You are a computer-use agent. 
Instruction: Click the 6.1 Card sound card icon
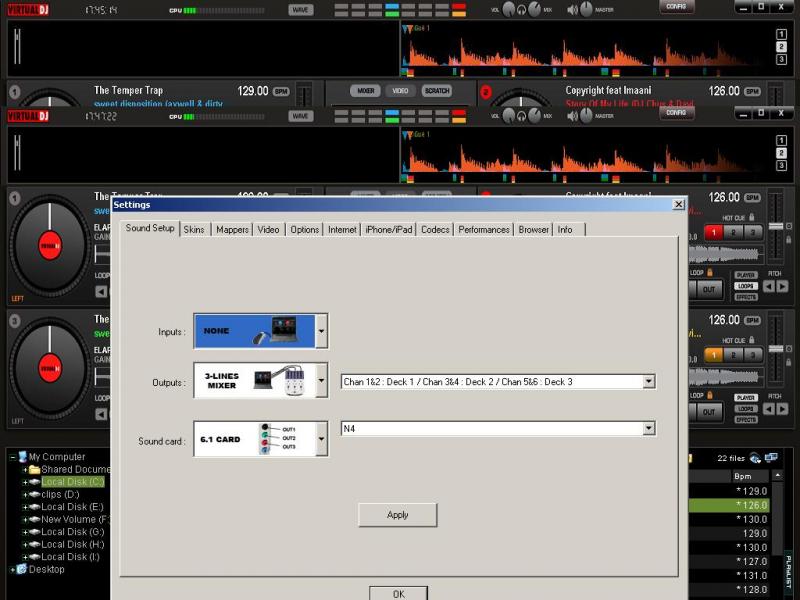(254, 439)
